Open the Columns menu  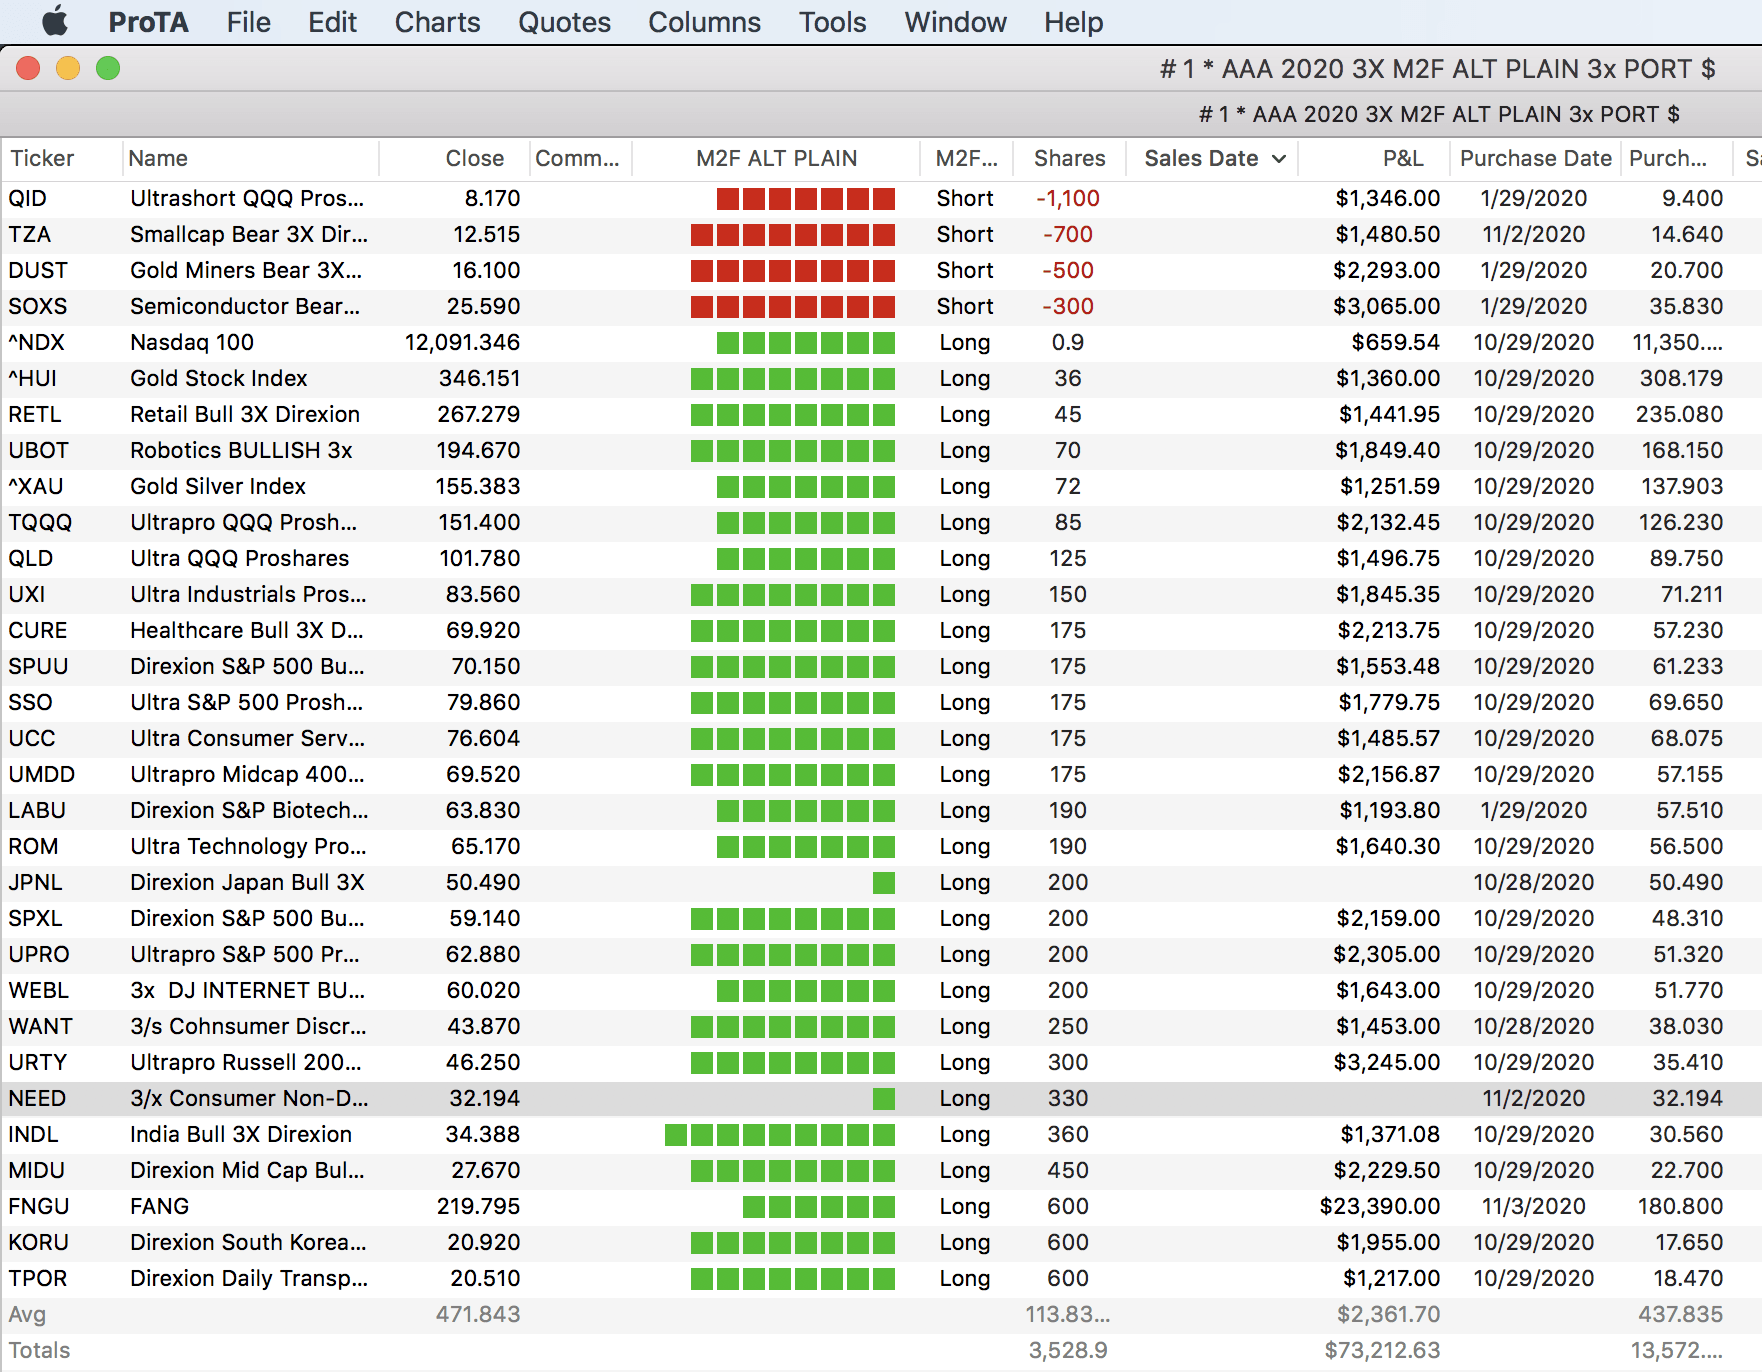pos(704,22)
